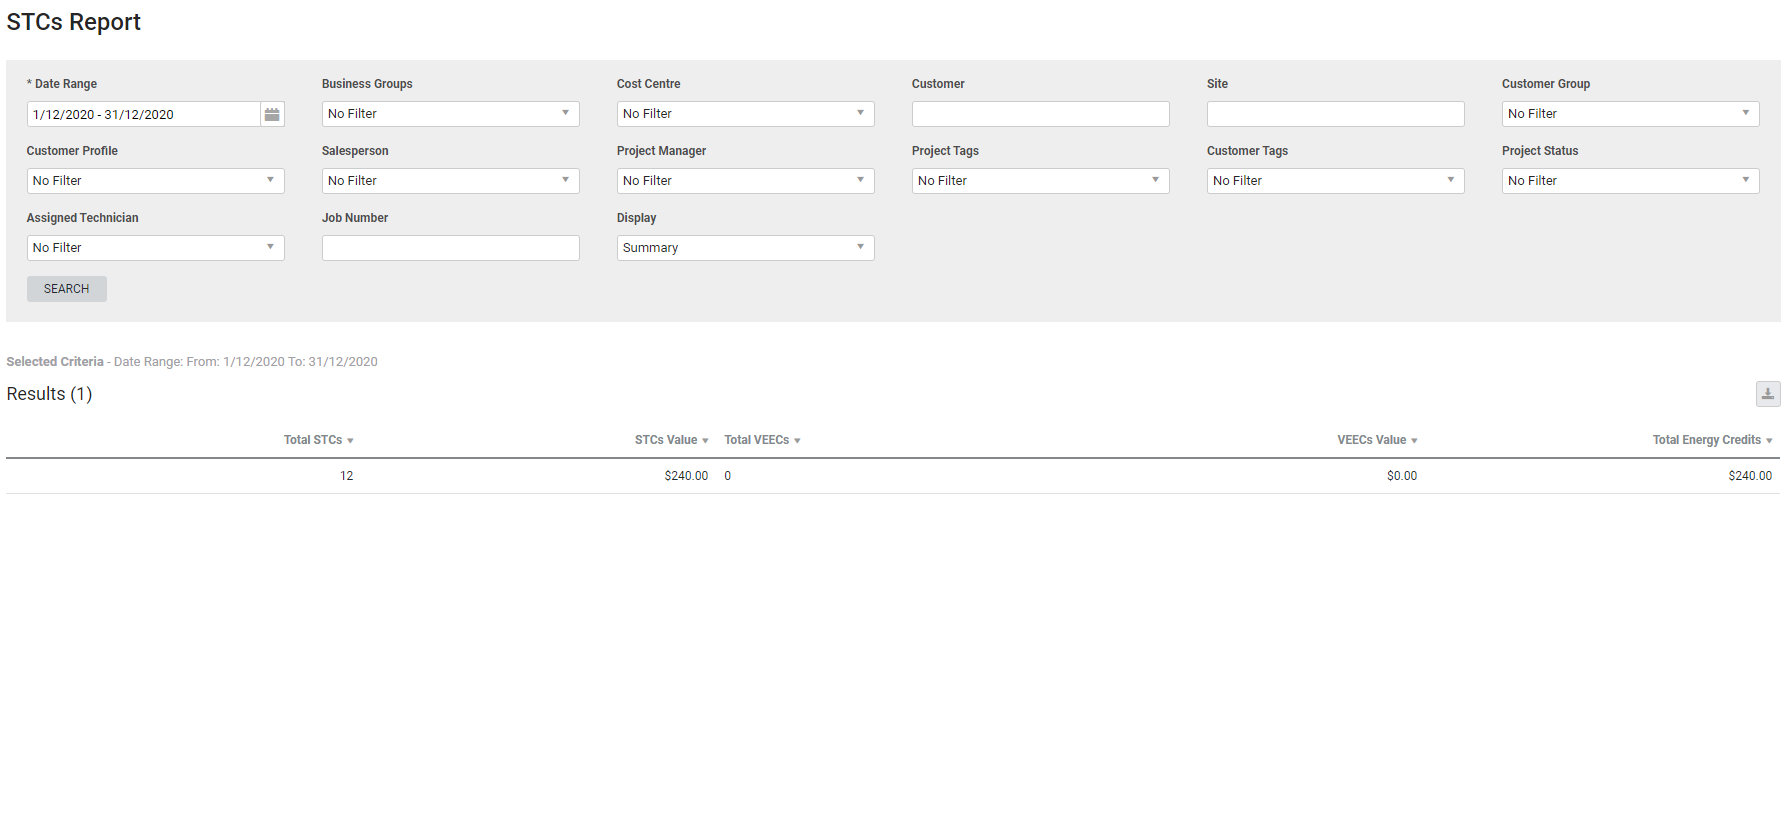Sort by Total VEECs column arrow

[797, 441]
